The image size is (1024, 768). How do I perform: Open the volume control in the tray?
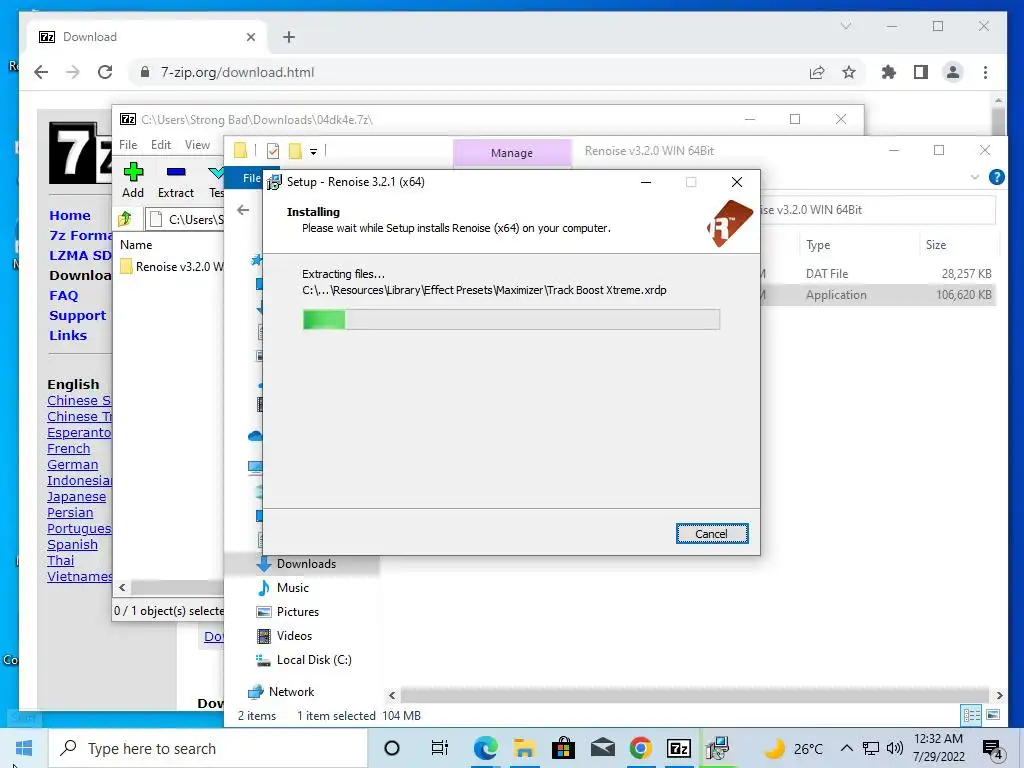[x=895, y=748]
